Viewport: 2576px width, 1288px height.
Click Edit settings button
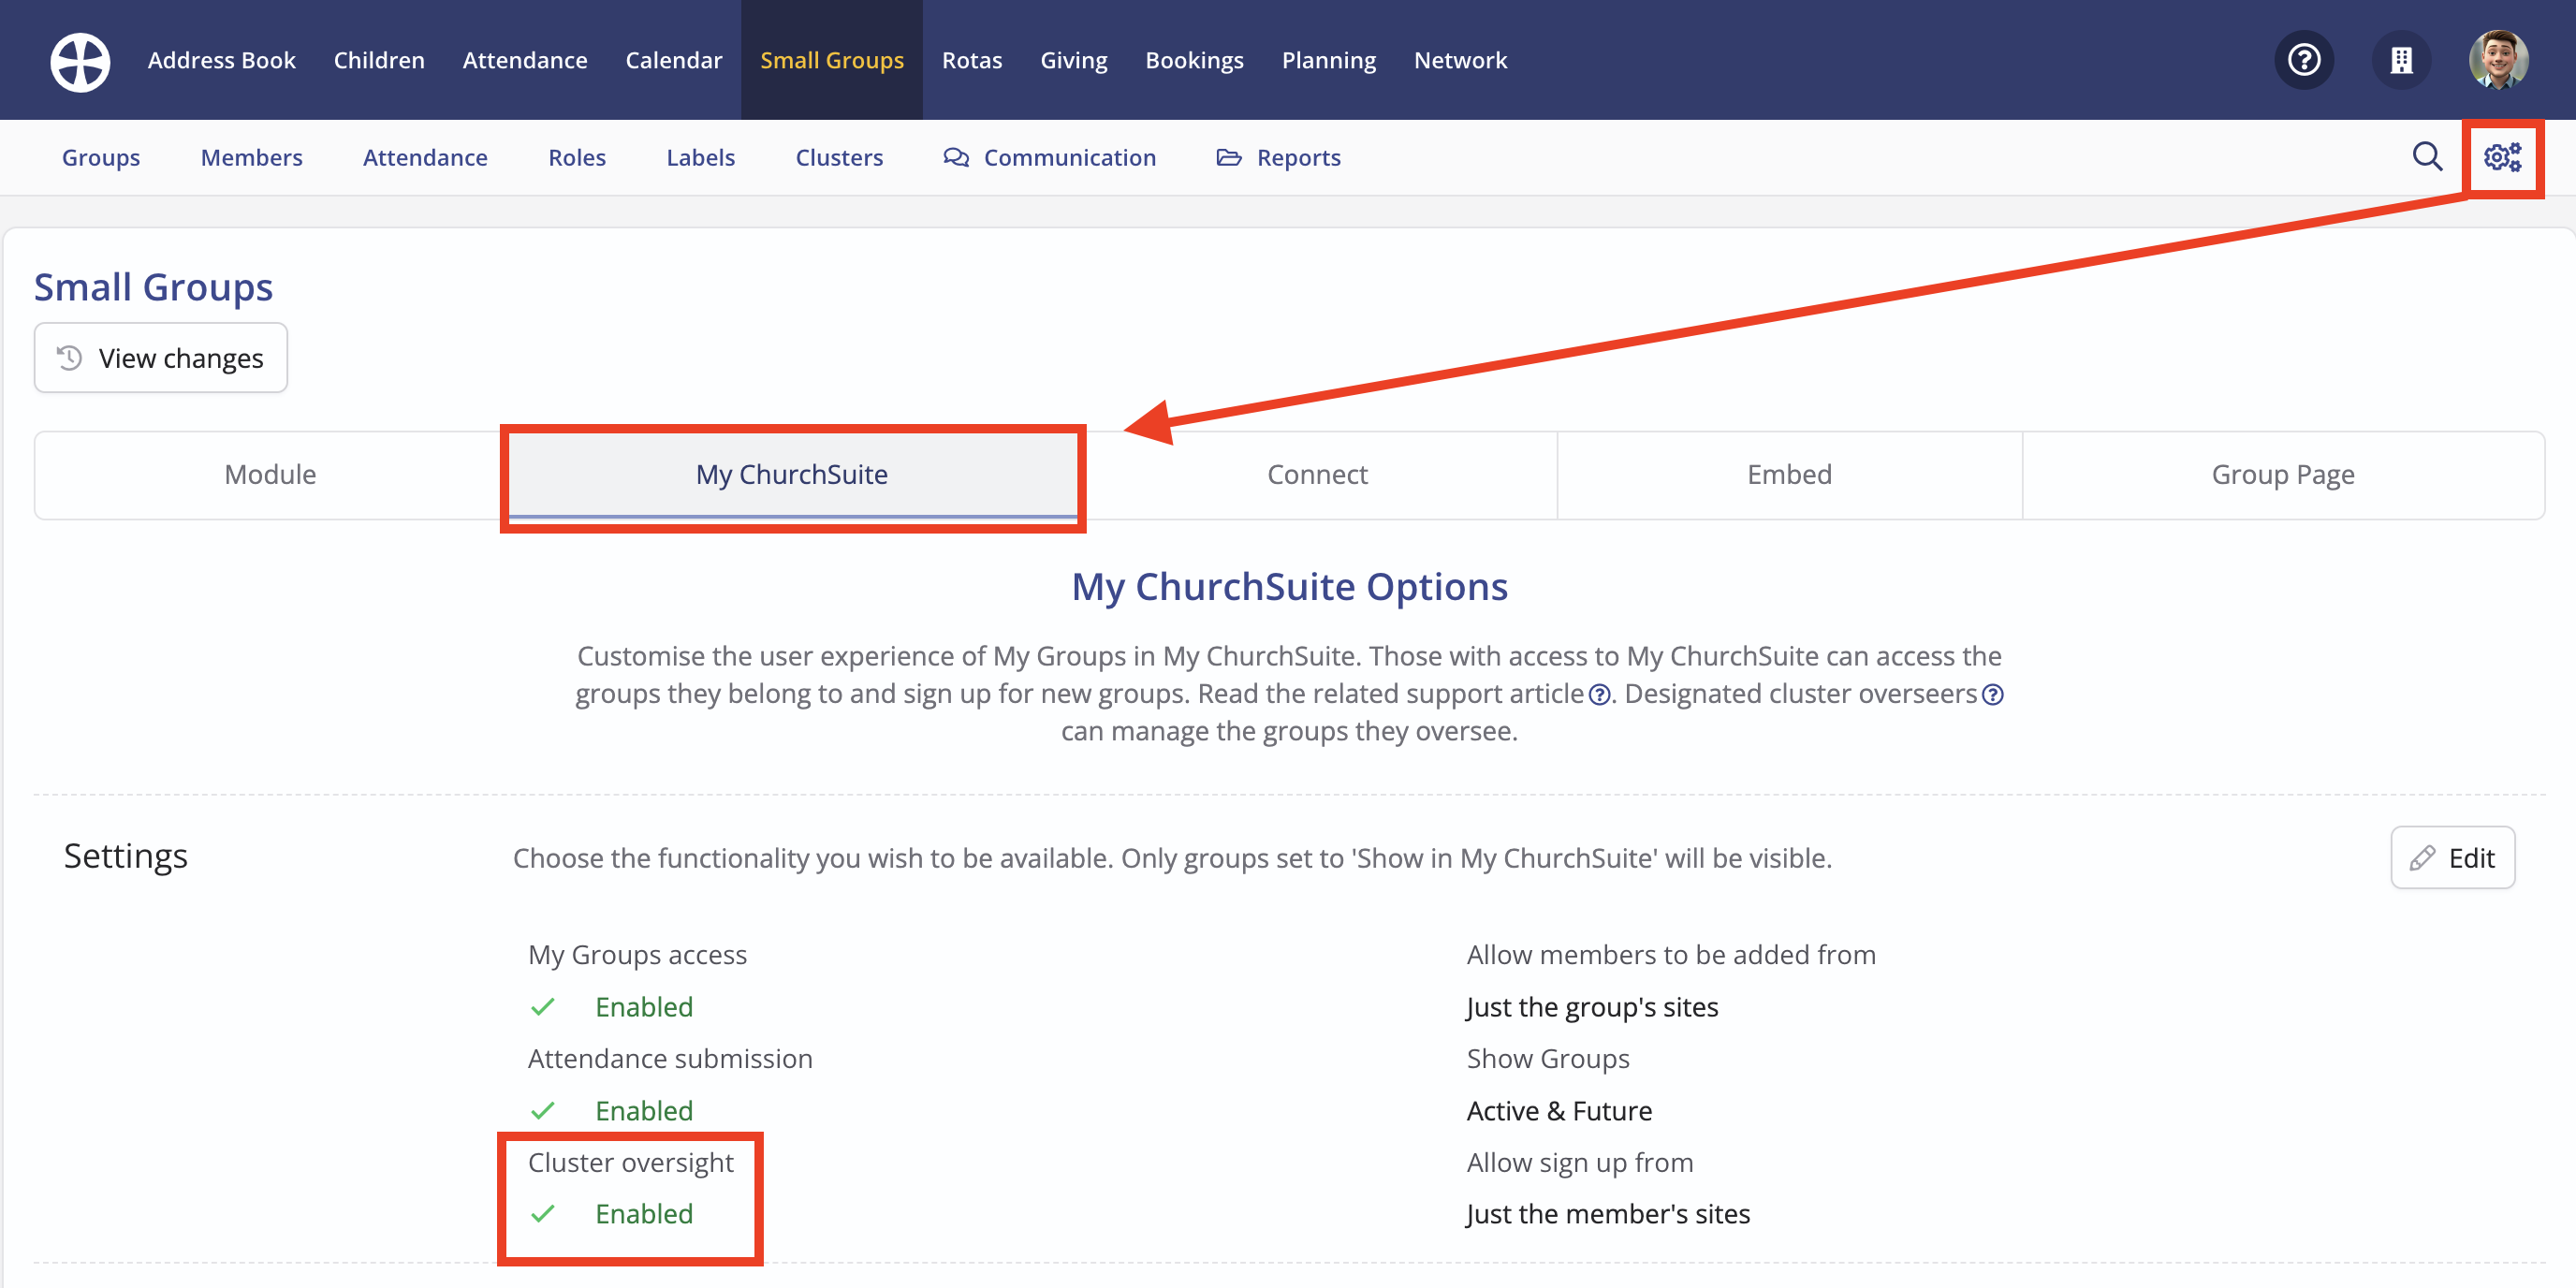pos(2452,857)
